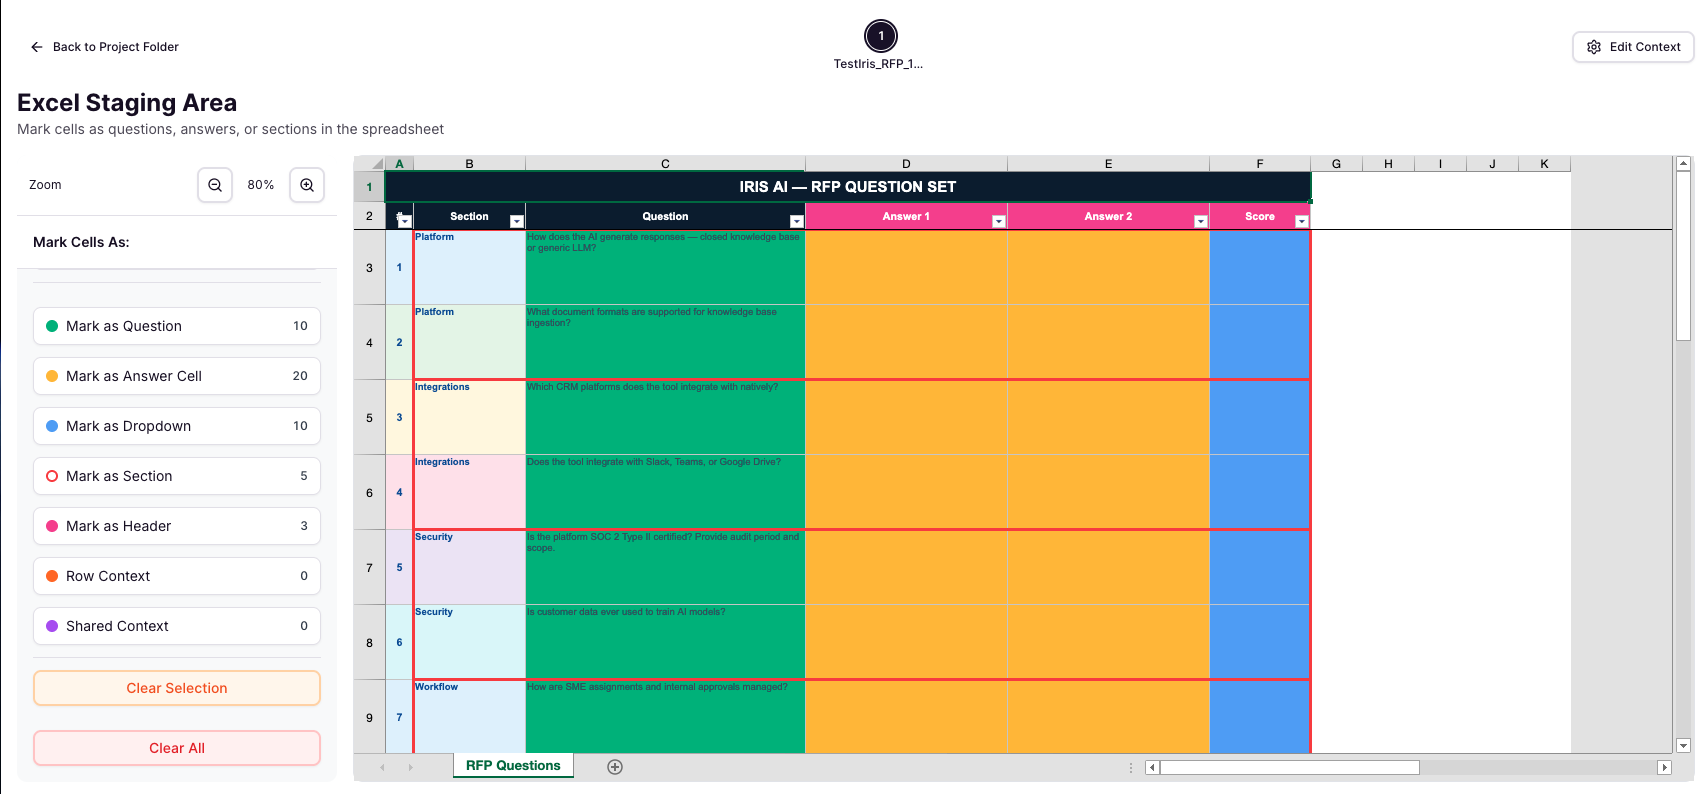The height and width of the screenshot is (794, 1697).
Task: Click the Integrations section cell in row 5
Action: pos(469,417)
